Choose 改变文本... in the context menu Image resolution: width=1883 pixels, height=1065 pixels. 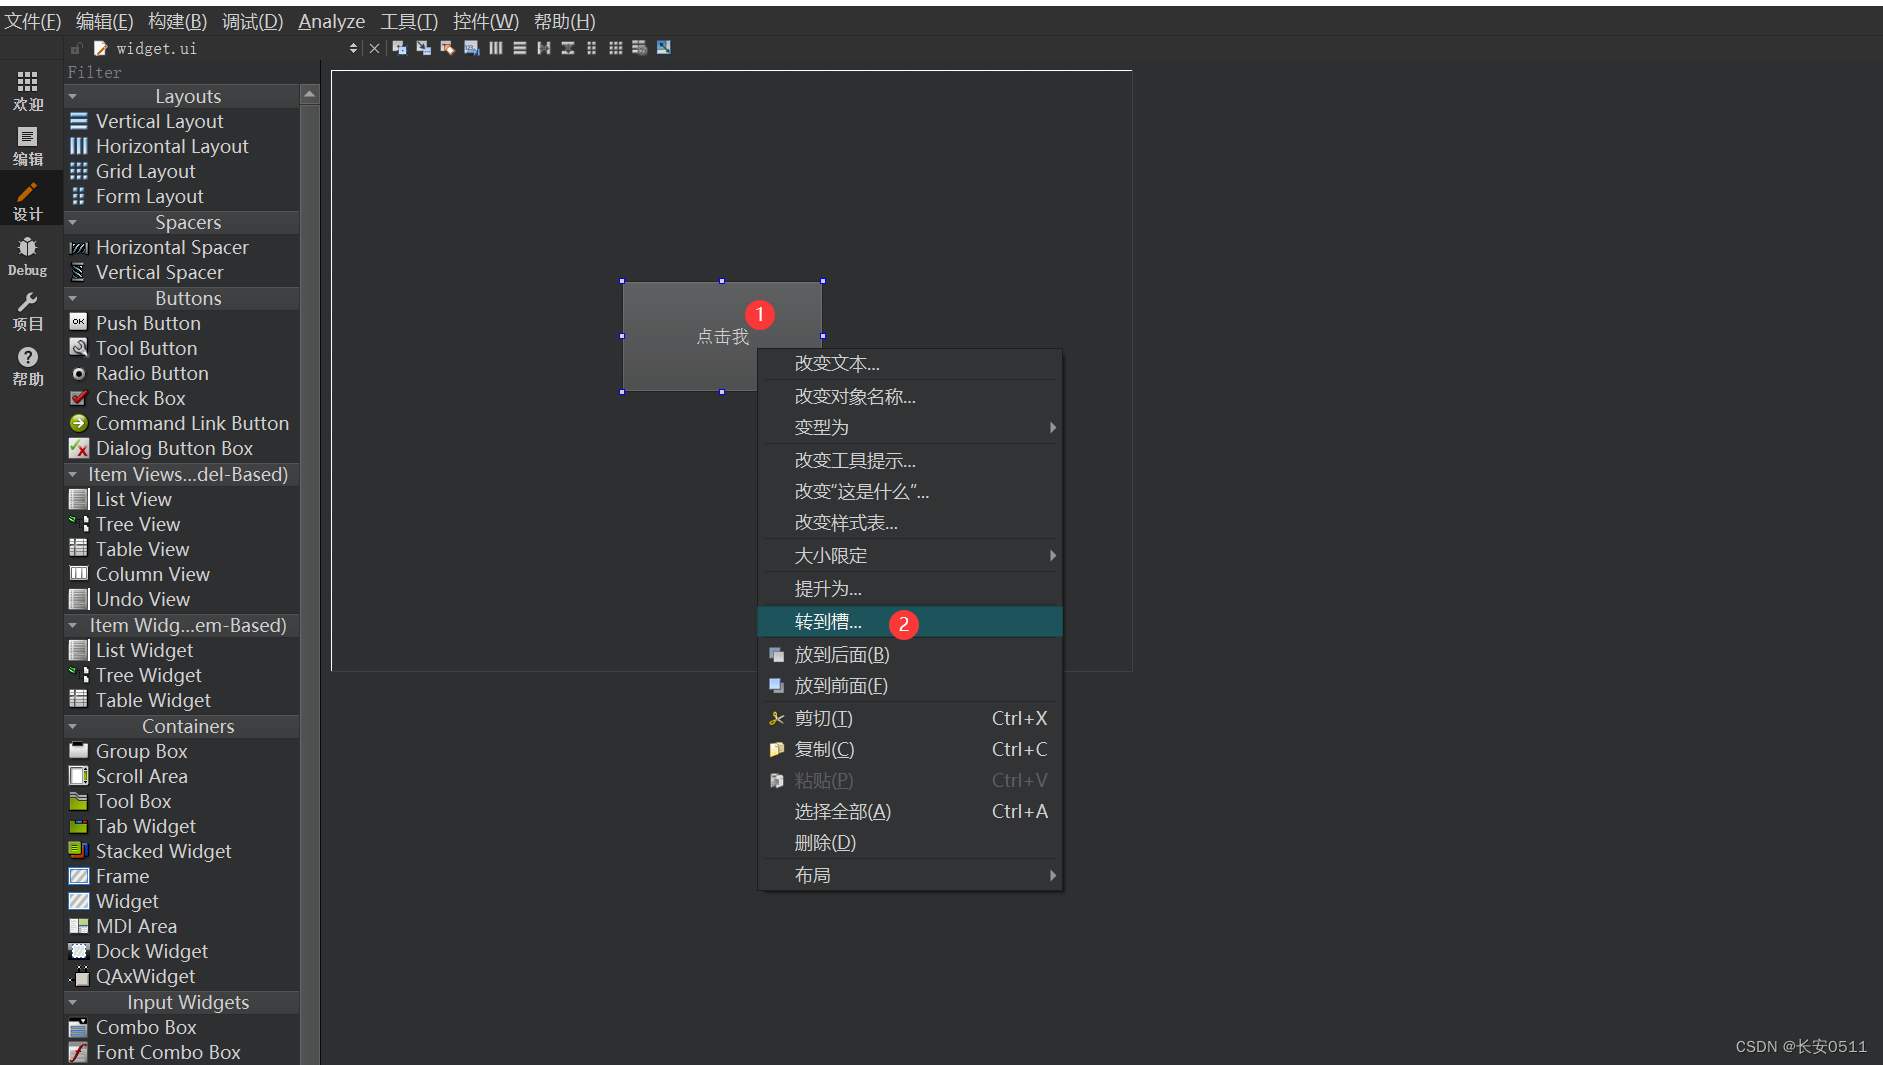click(x=910, y=364)
